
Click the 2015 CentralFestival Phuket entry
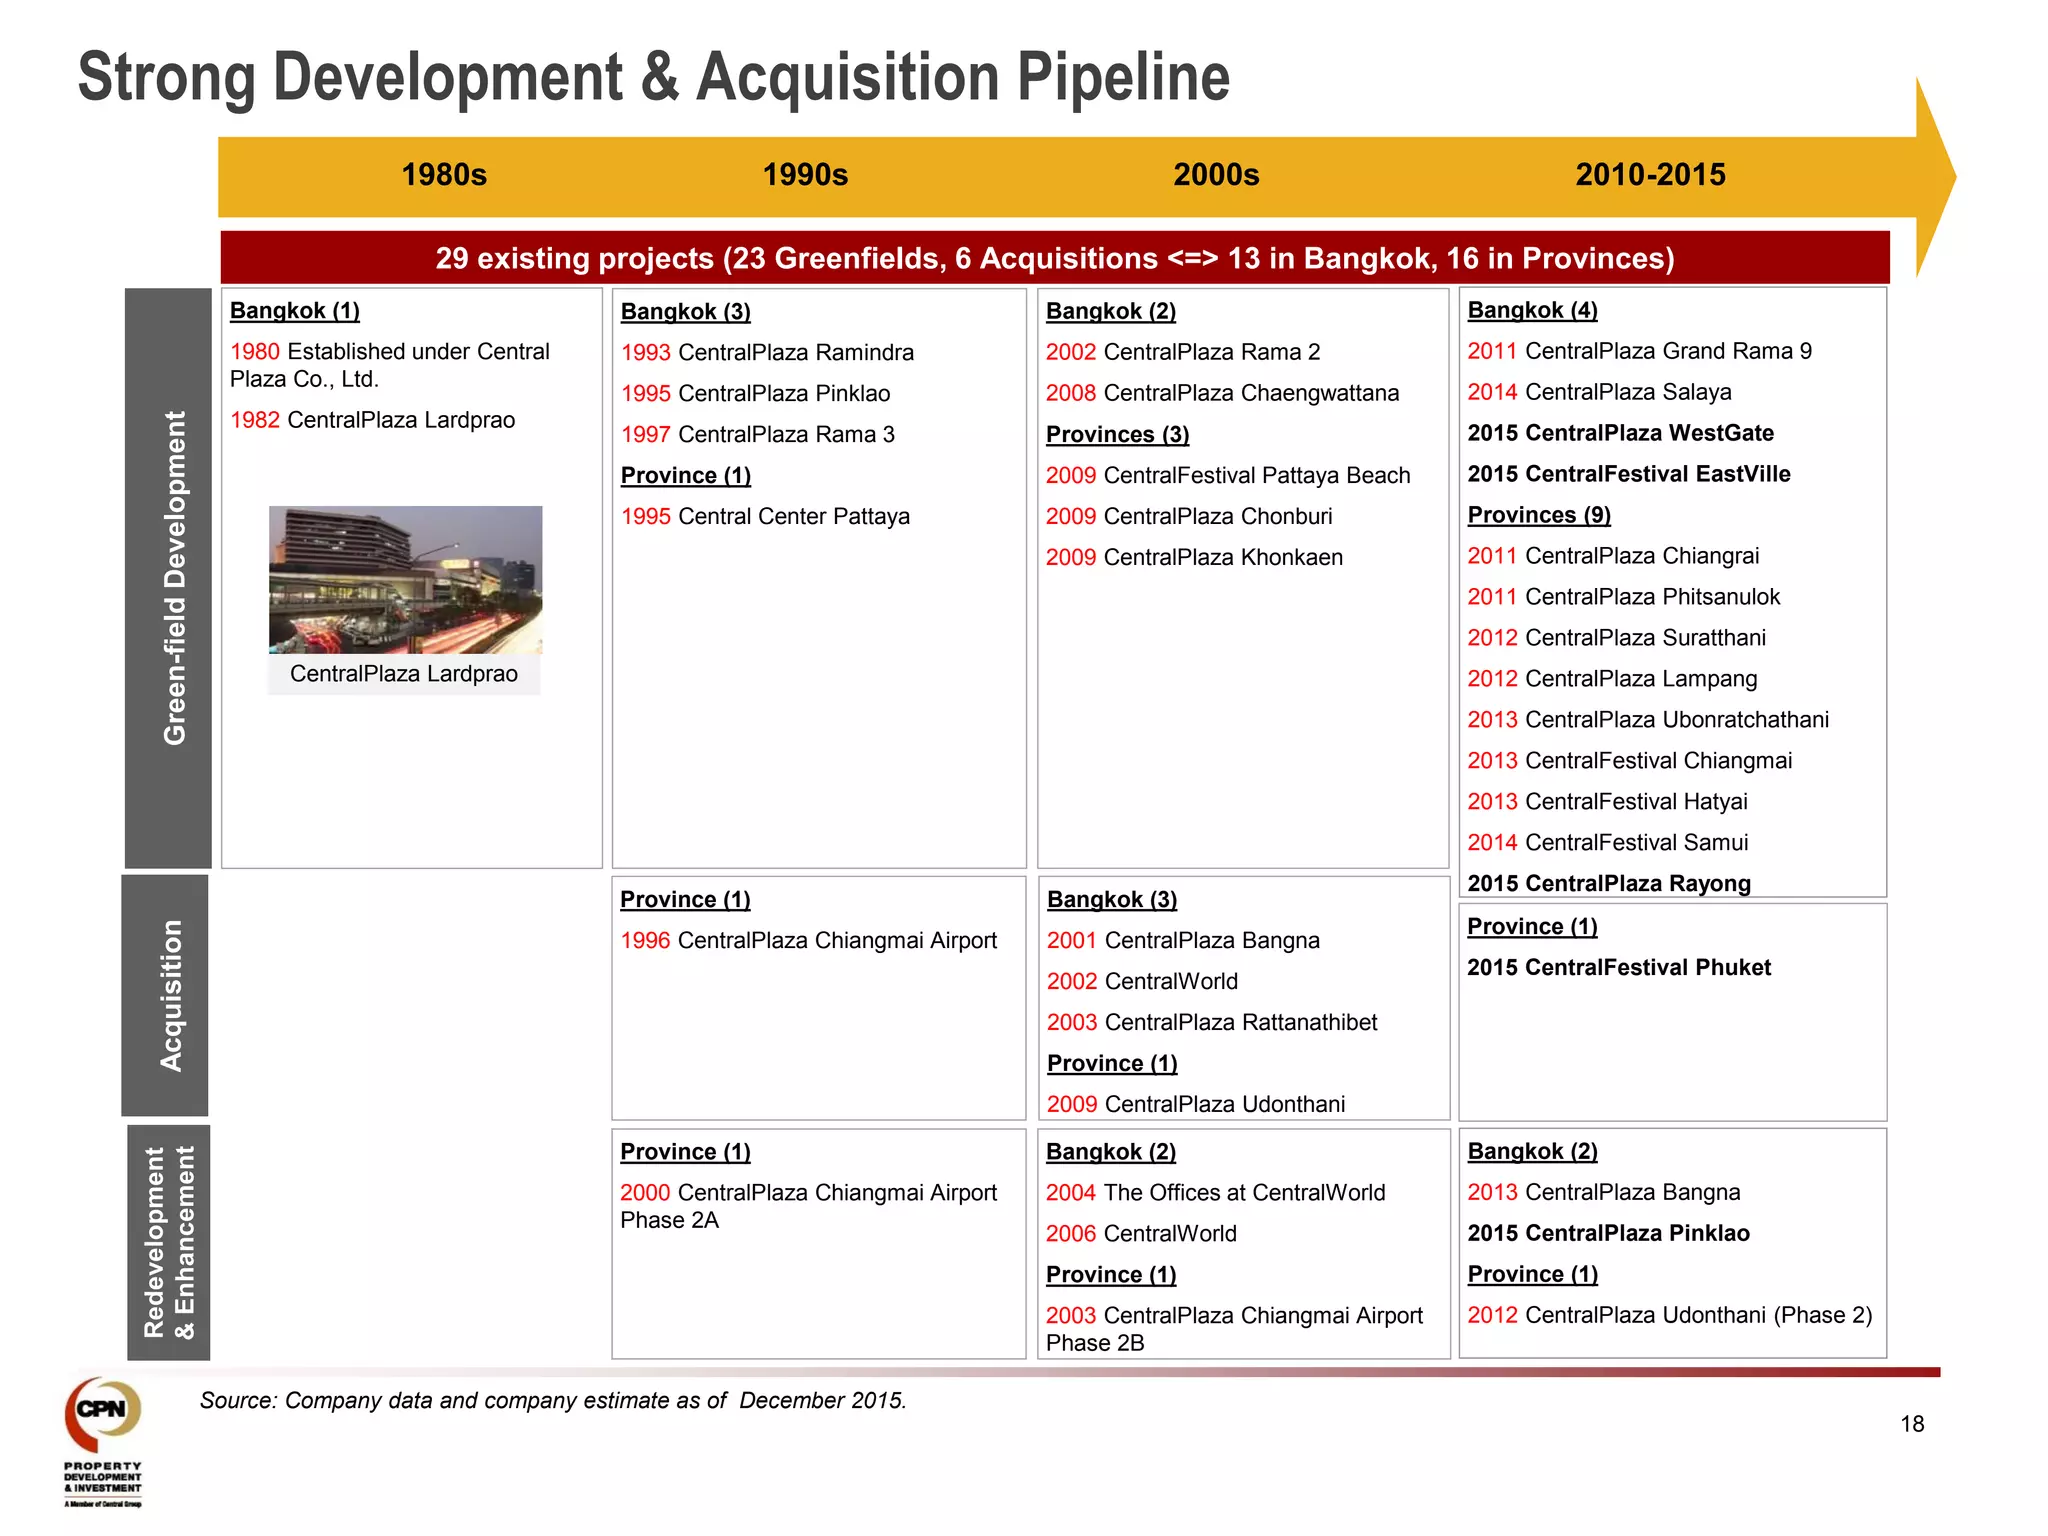[1618, 967]
